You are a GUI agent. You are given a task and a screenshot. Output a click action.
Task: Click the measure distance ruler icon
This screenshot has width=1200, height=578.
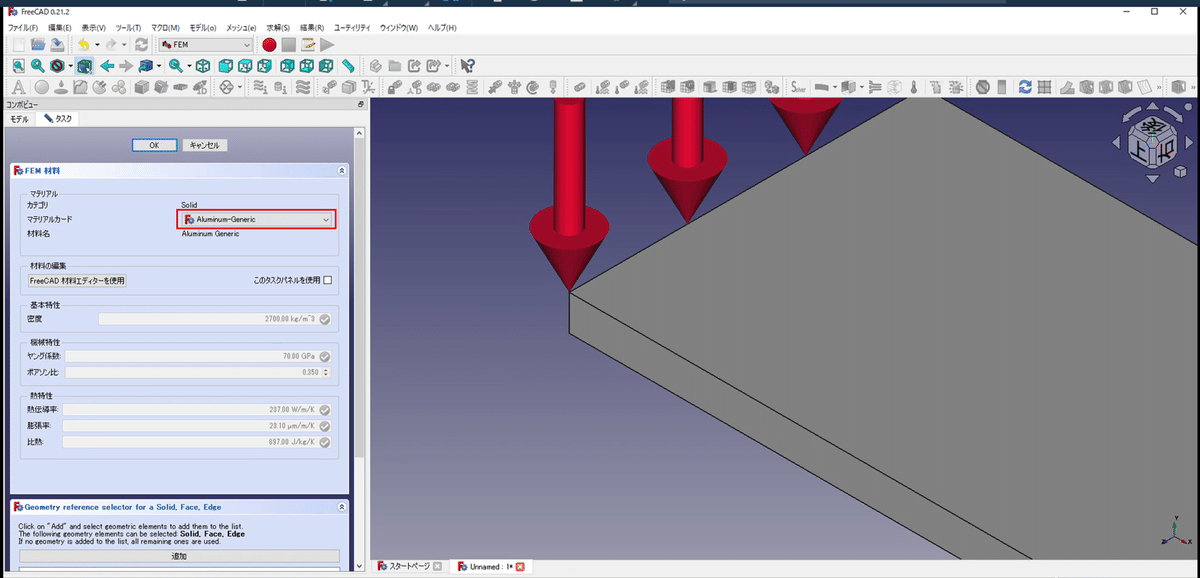[348, 66]
